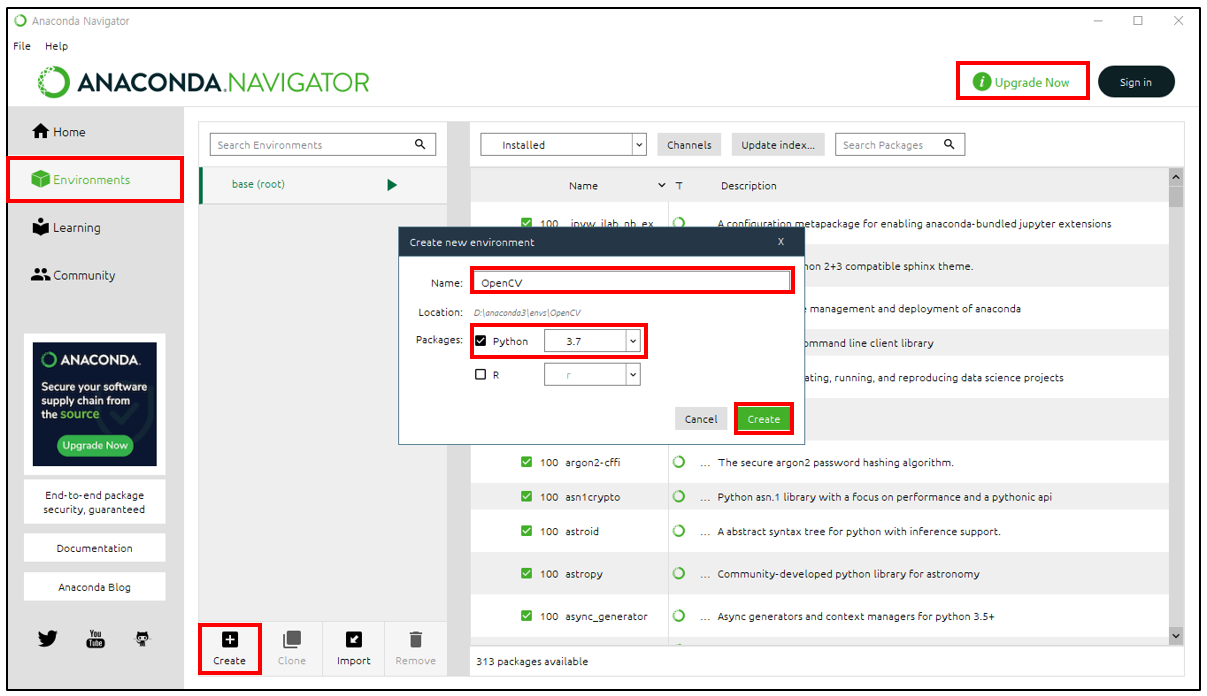Open Anaconda's YouTube channel icon
This screenshot has height=696, width=1207.
(95, 638)
